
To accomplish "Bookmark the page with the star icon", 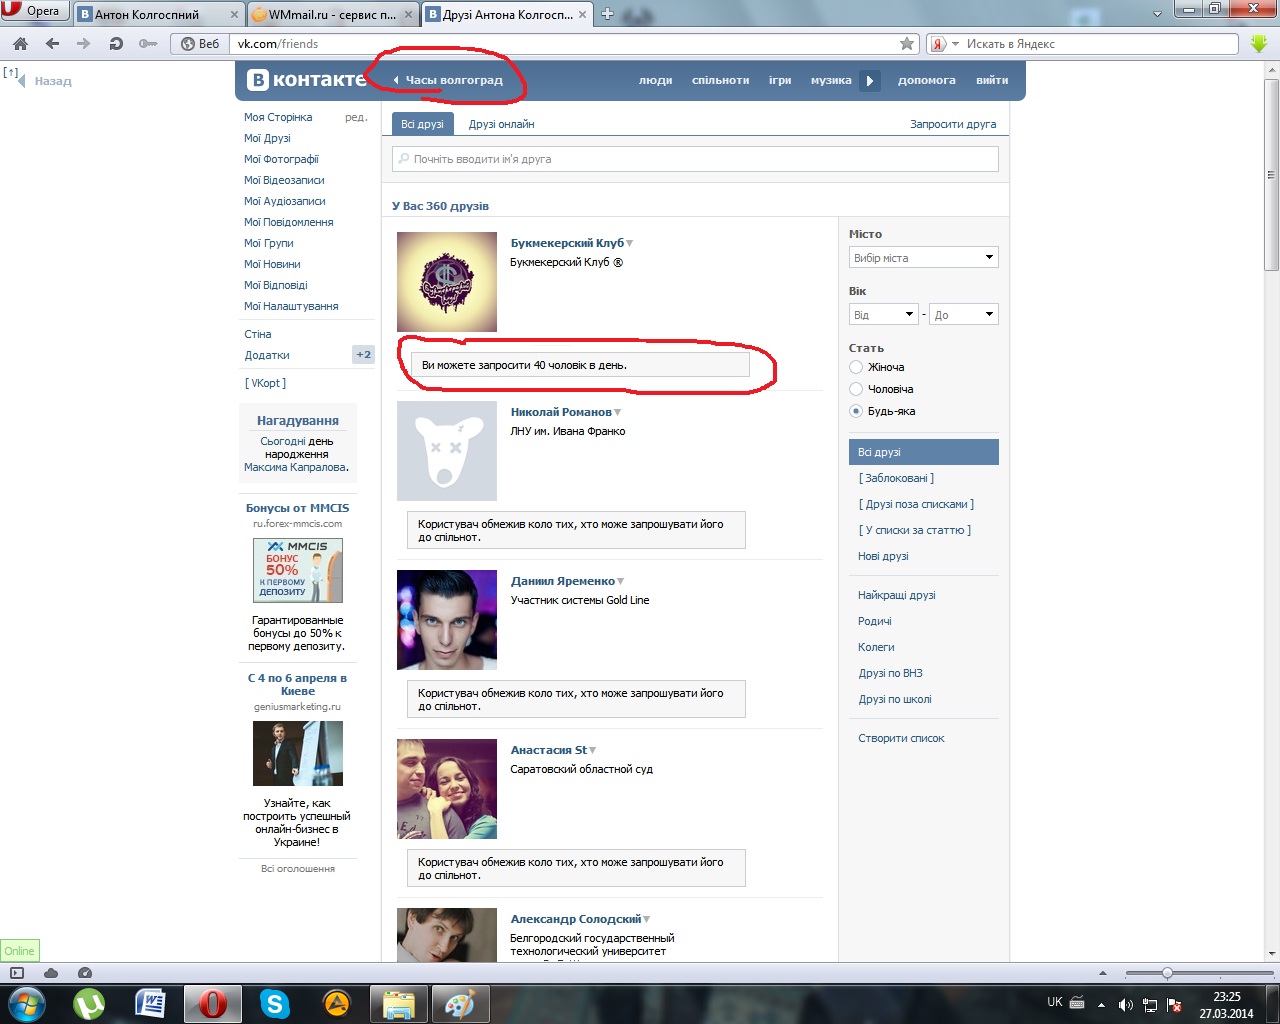I will click(907, 44).
